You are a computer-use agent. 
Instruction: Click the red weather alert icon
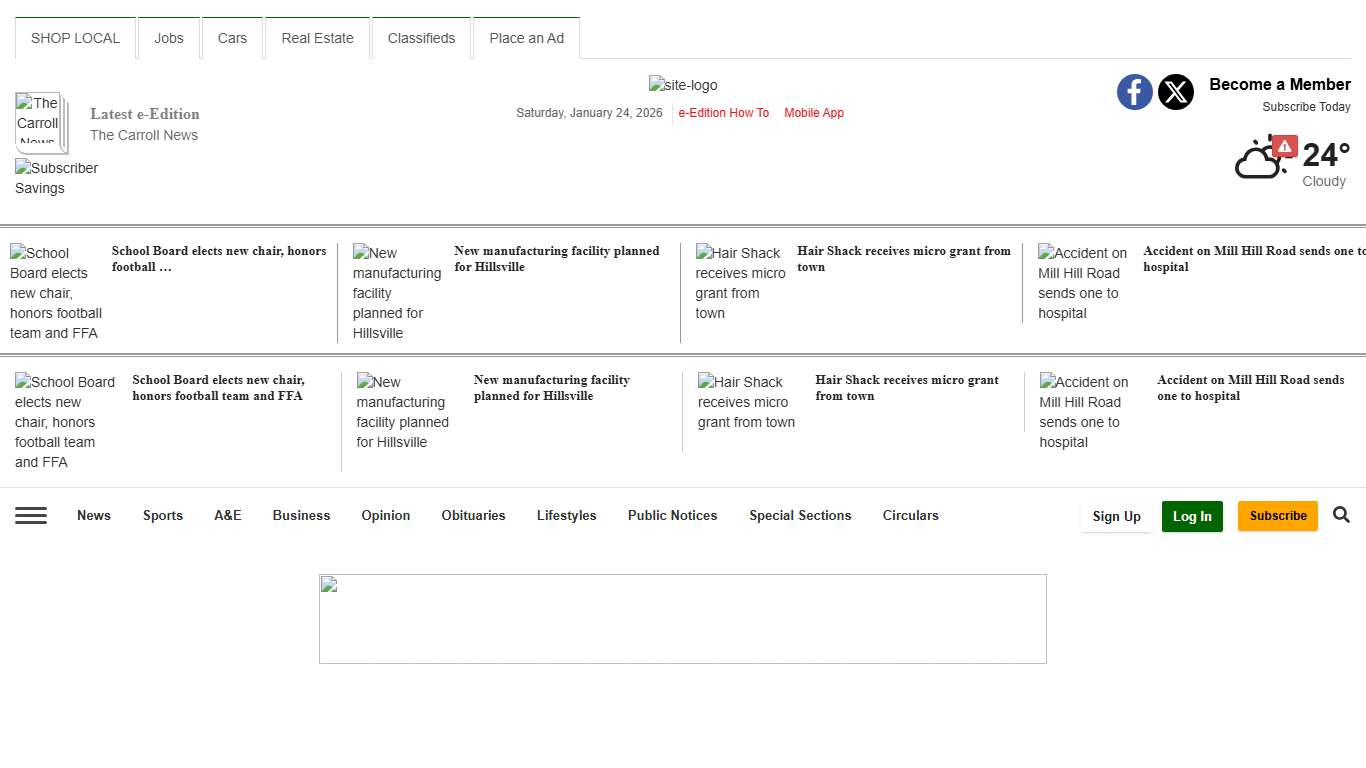(1285, 147)
